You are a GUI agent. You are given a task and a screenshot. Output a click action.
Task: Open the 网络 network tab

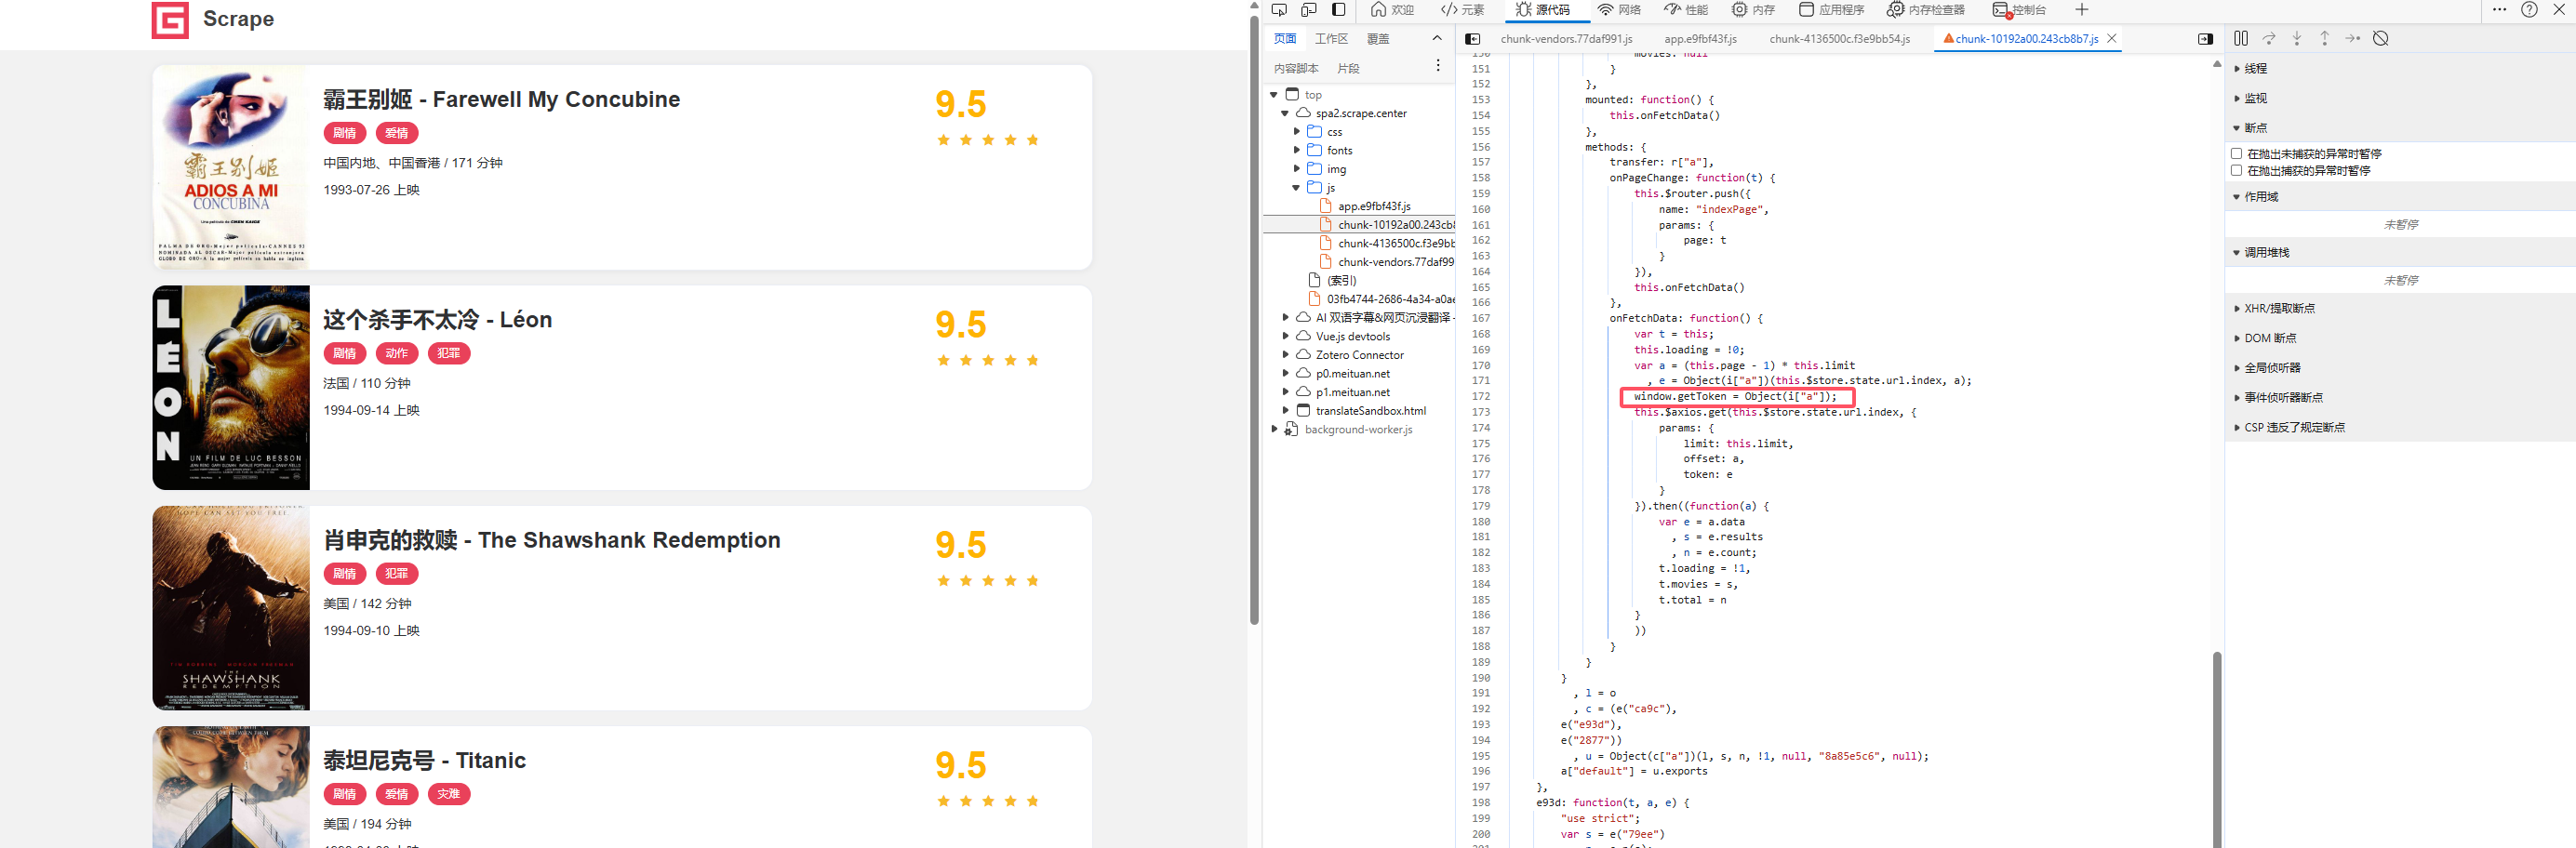pyautogui.click(x=1619, y=10)
